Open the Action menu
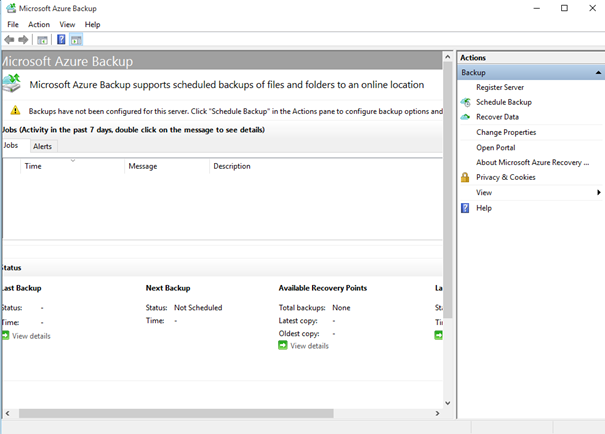The width and height of the screenshot is (605, 434). [39, 24]
